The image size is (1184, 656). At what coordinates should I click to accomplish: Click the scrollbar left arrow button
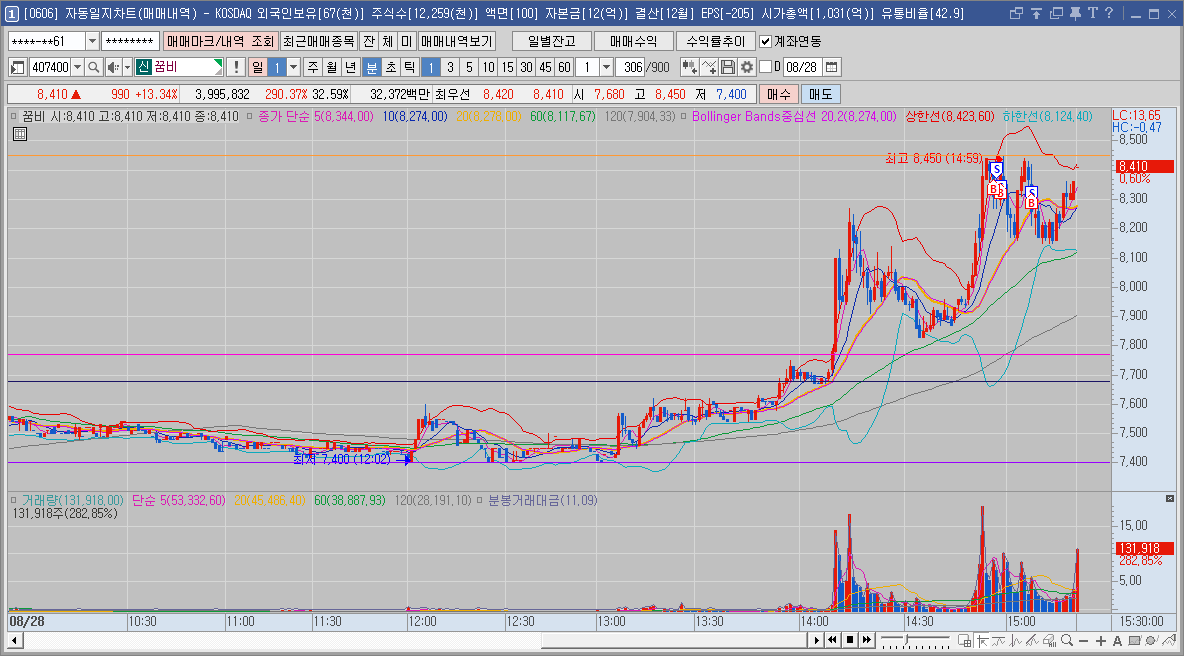(x=15, y=640)
